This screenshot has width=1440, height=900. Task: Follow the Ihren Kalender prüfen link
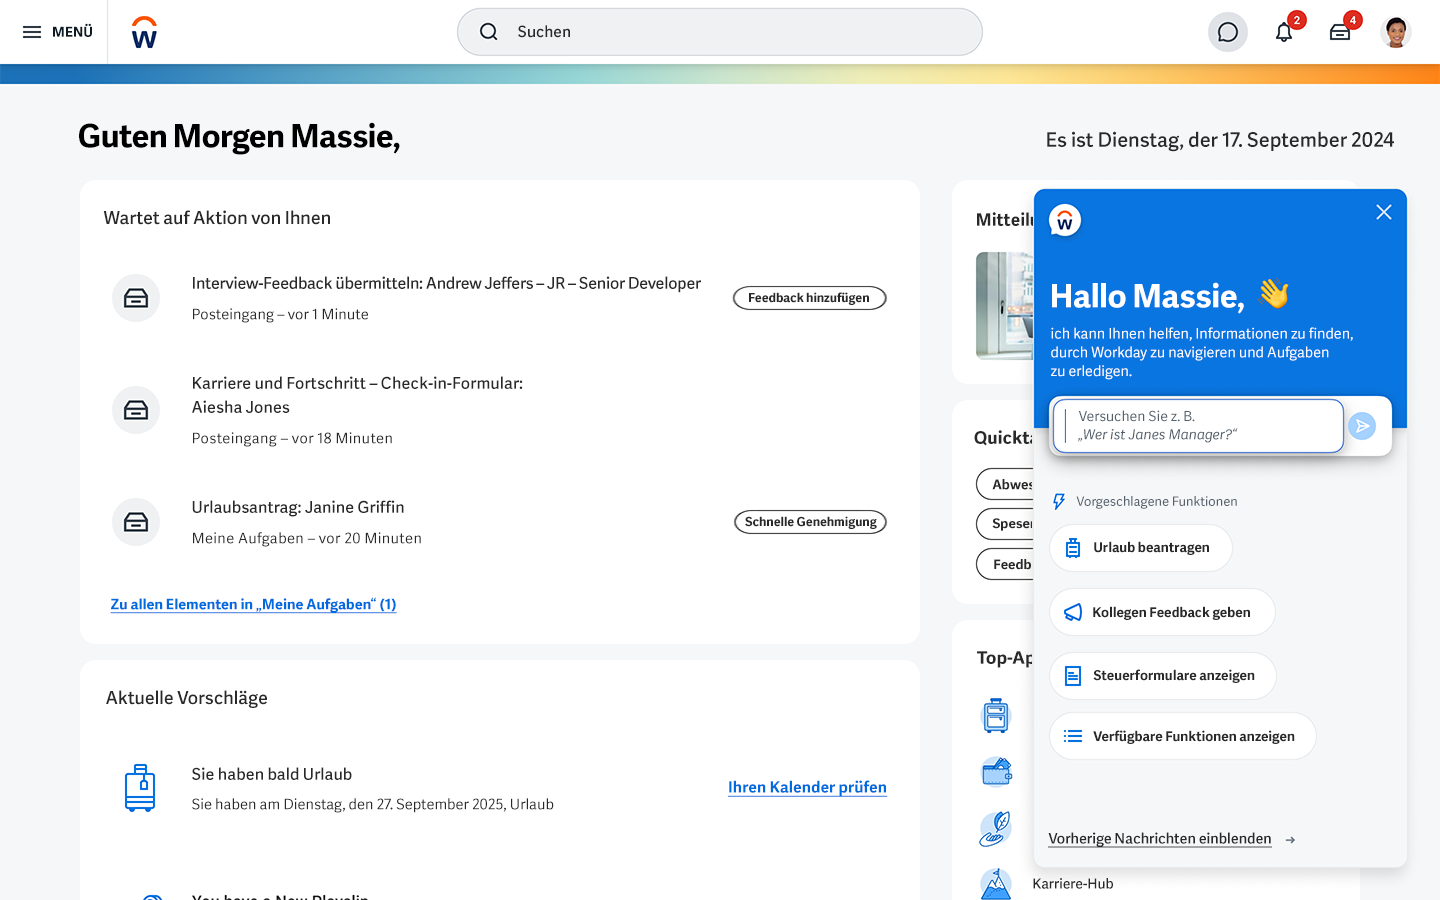coord(806,787)
